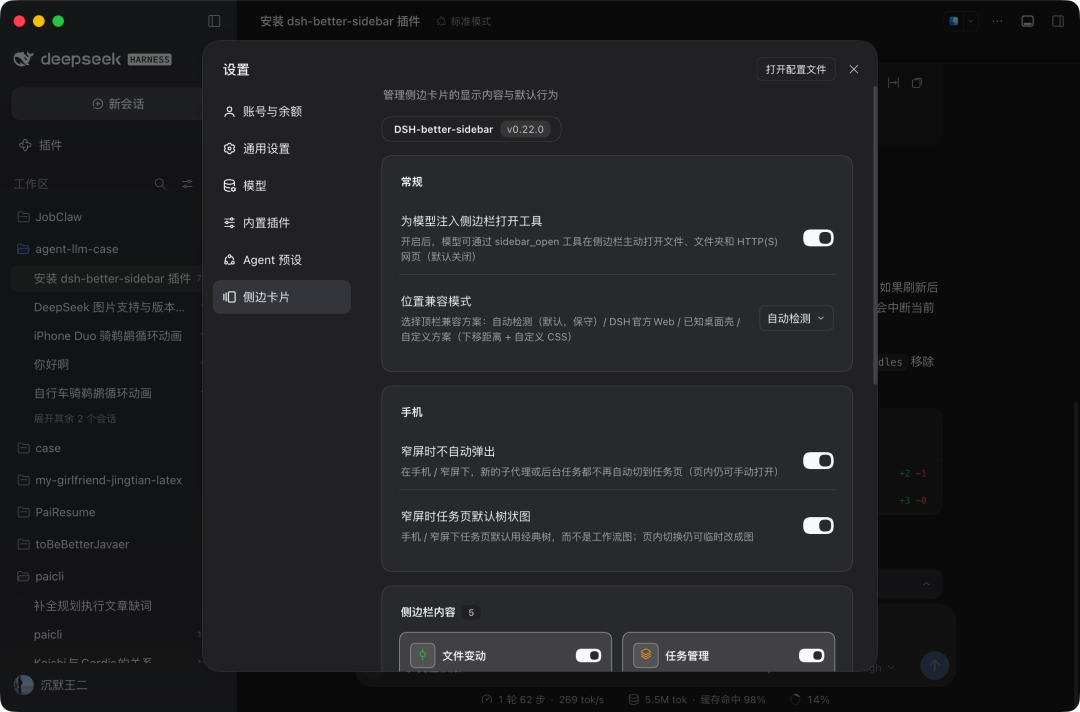Toggle left sidebar panel icon
The width and height of the screenshot is (1080, 712).
click(x=214, y=21)
